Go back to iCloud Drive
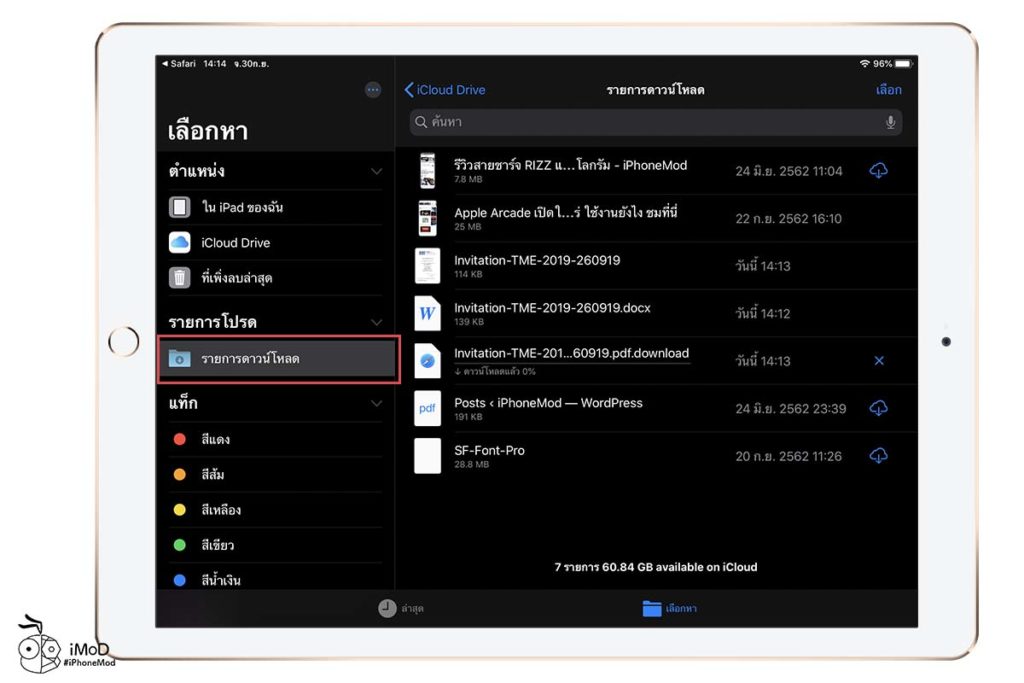The image size is (1024, 683). (444, 89)
